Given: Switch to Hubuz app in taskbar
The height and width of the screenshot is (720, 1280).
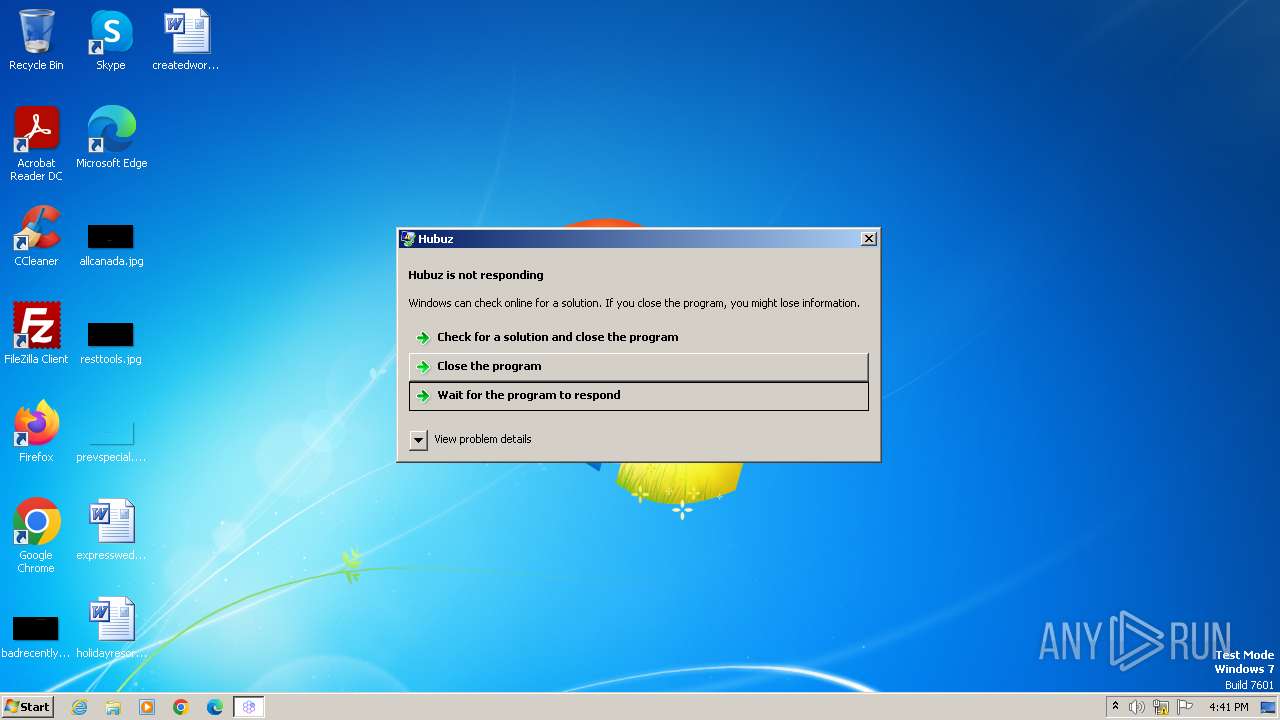Looking at the screenshot, I should tap(249, 707).
